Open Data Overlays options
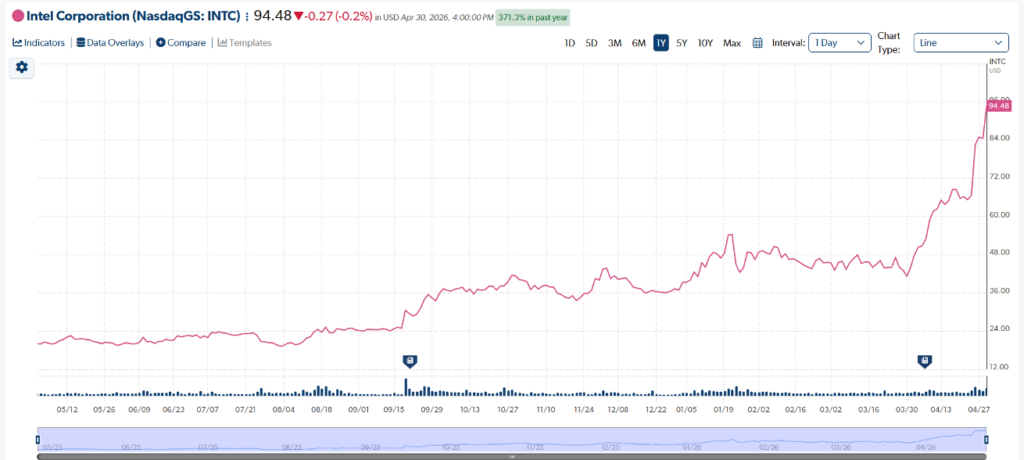 110,42
